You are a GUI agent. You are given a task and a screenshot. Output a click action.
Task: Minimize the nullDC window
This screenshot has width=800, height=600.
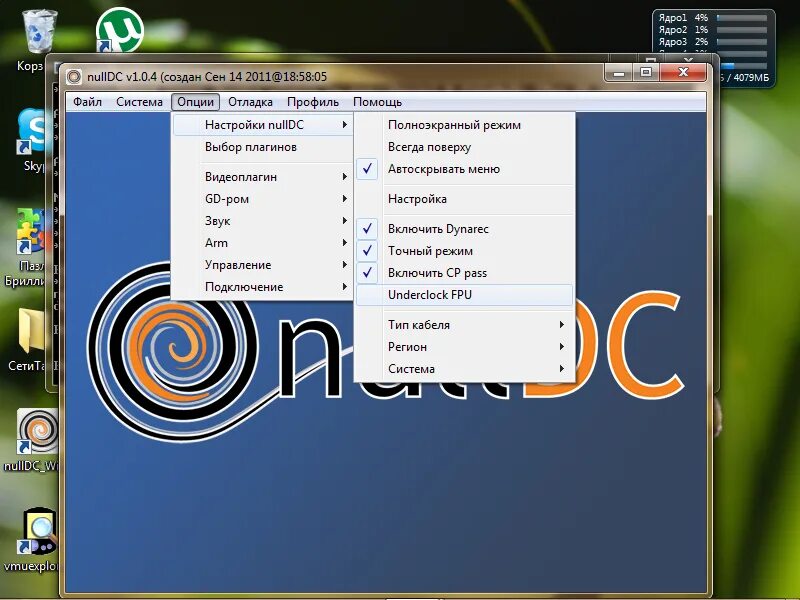619,72
